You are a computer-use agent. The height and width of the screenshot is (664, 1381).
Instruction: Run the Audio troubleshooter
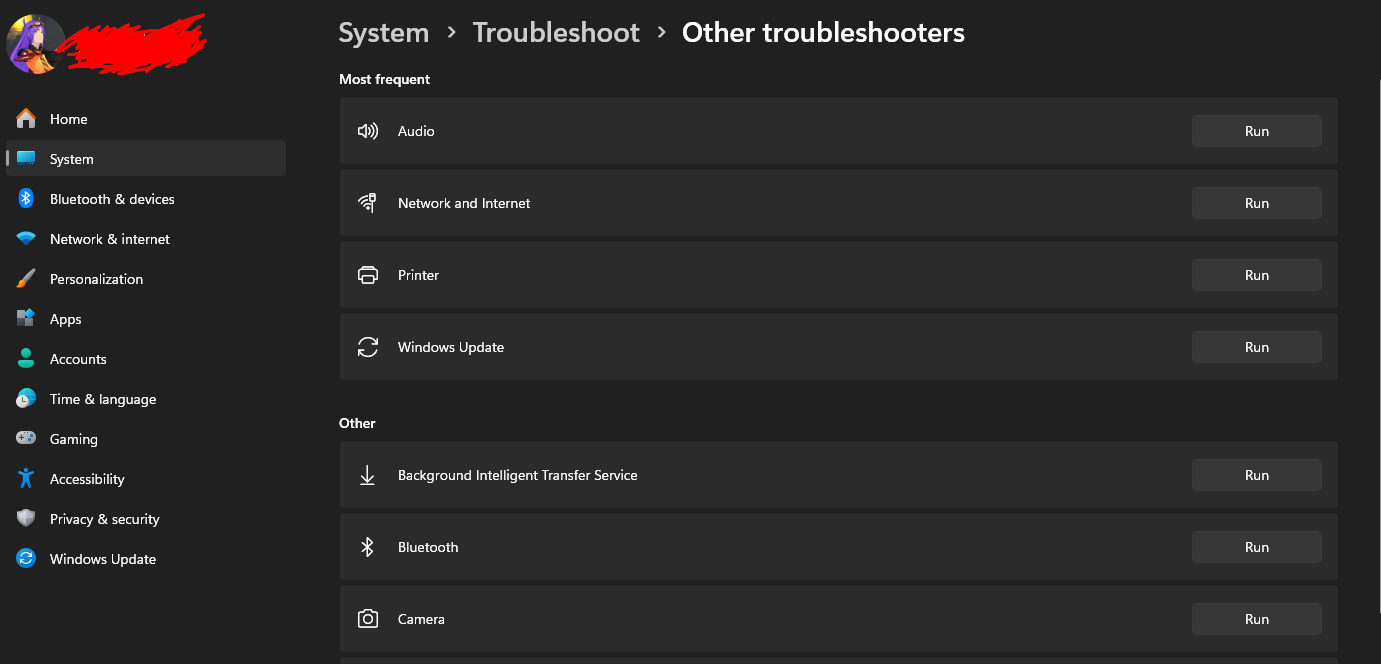[x=1257, y=131]
